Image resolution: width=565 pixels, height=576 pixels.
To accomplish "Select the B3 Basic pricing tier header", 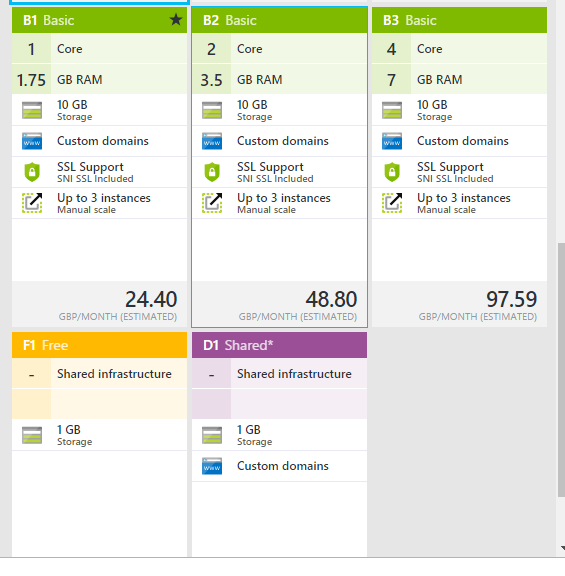I will pos(460,20).
